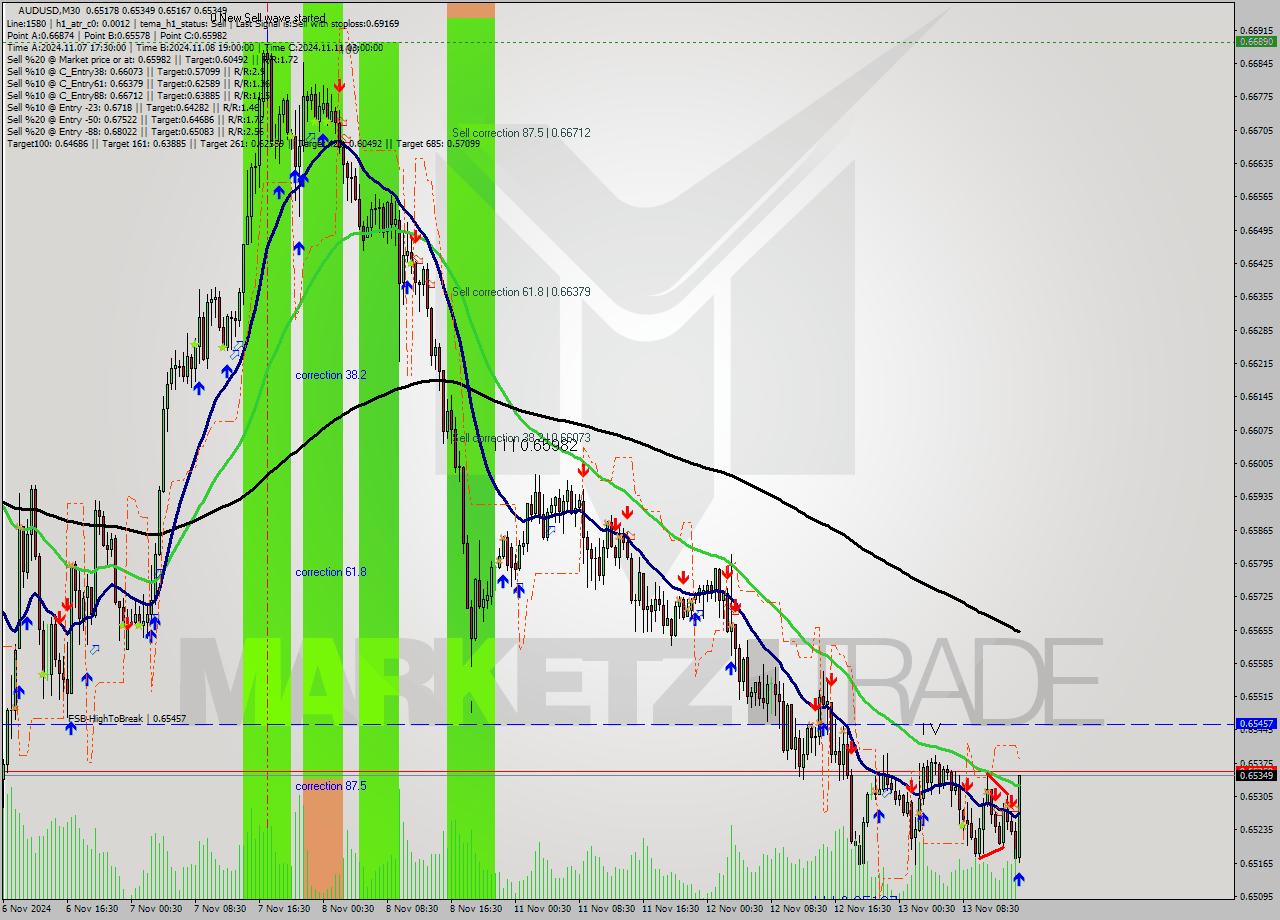Select the 'Sell %20 @ Market price' line
Image resolution: width=1280 pixels, height=920 pixels.
[152, 59]
